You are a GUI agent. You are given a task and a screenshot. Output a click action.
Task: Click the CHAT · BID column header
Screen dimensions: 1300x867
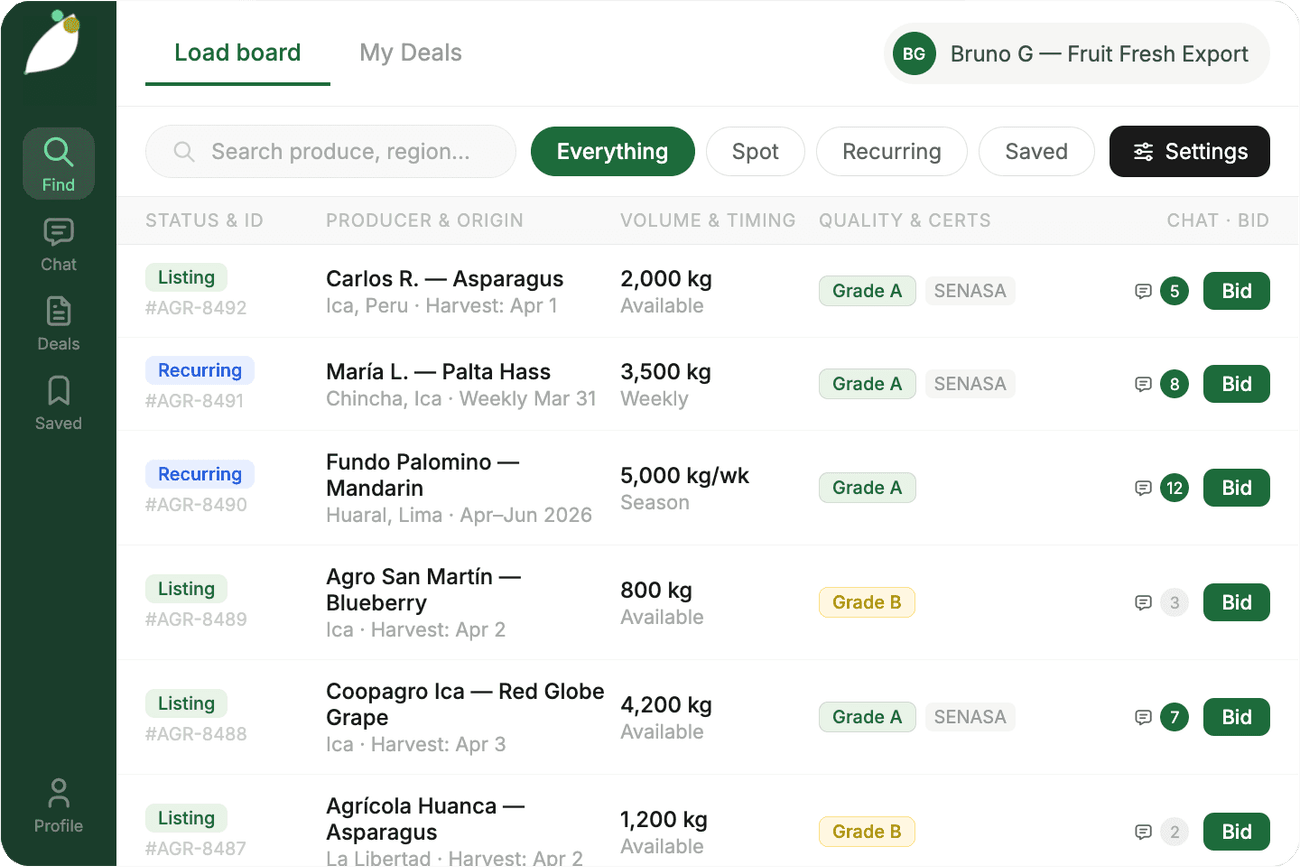tap(1218, 221)
